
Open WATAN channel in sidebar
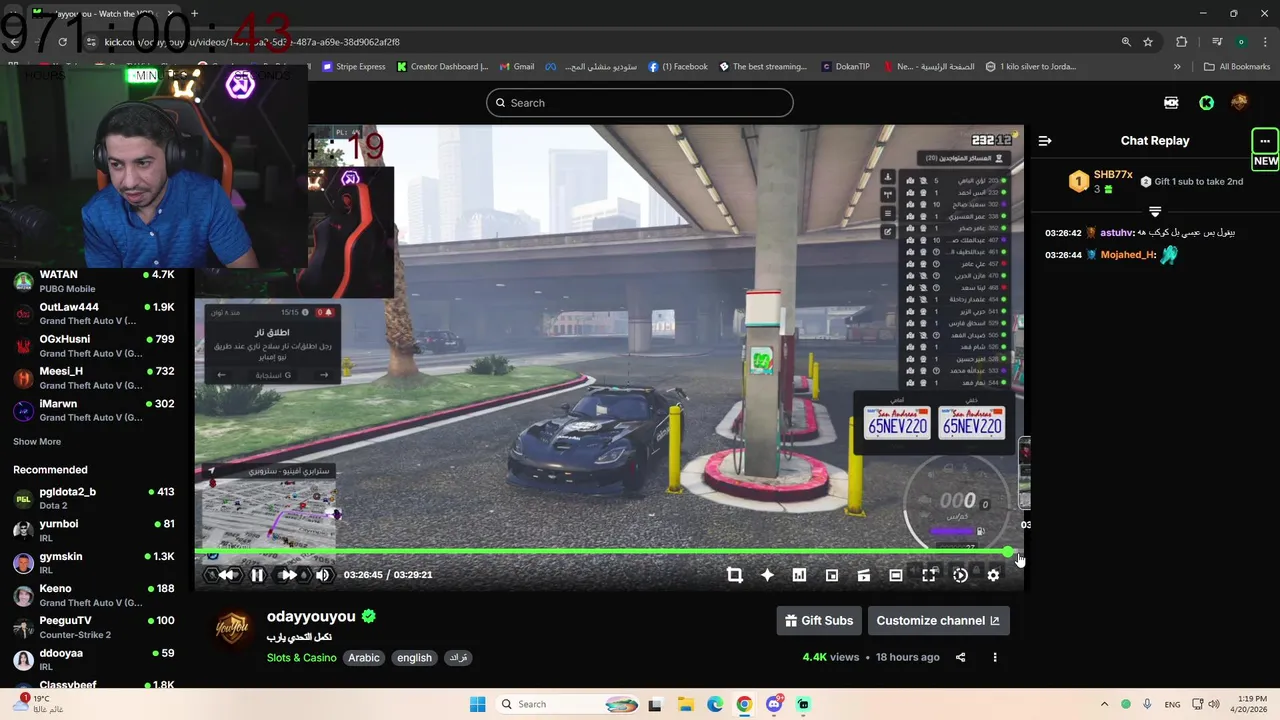(95, 281)
